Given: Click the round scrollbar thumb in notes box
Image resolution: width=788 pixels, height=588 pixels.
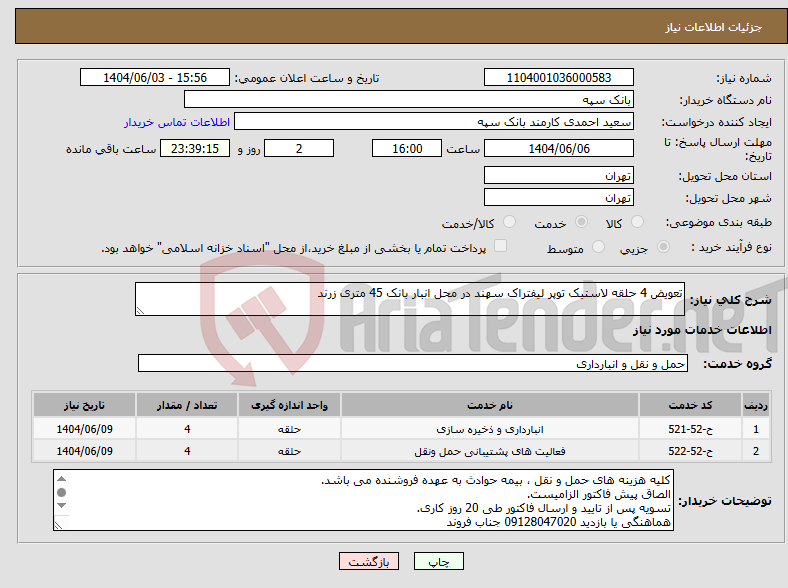Looking at the screenshot, I should click(x=61, y=492).
